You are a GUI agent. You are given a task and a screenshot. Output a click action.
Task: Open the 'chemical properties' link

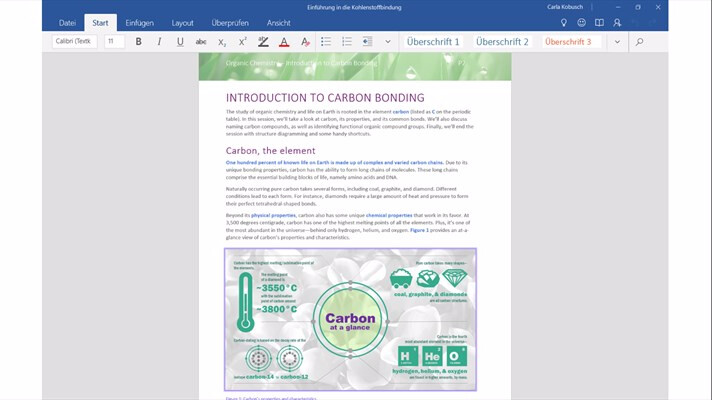pyautogui.click(x=389, y=215)
